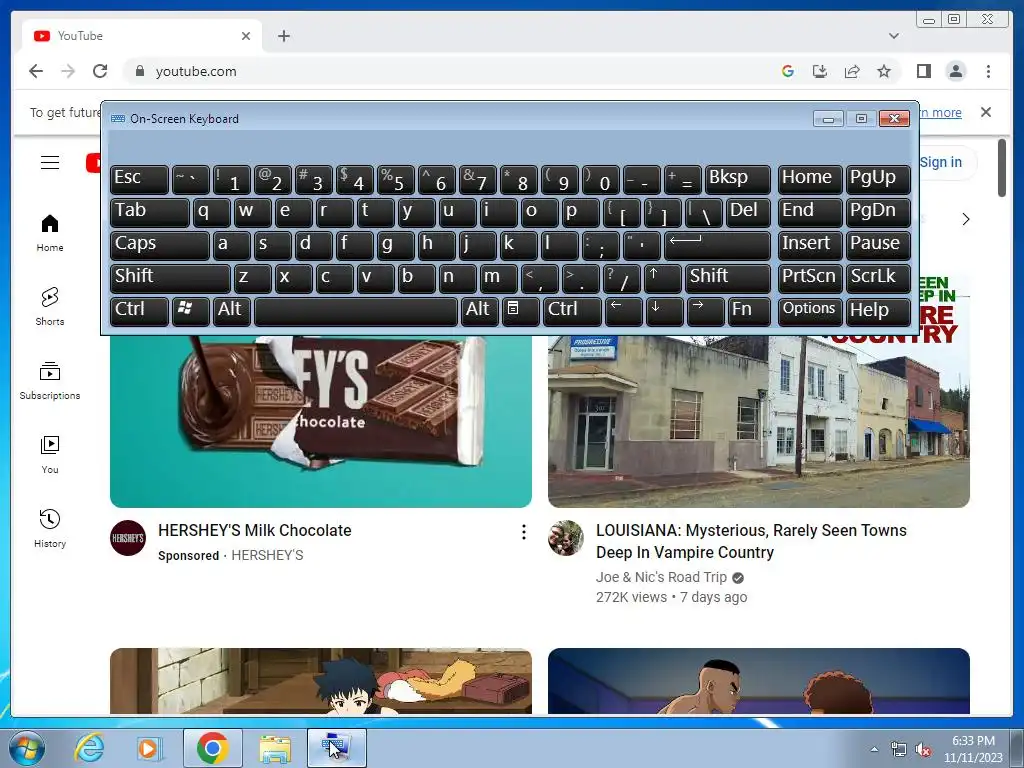Toggle the right Ctrl key
The height and width of the screenshot is (768, 1024).
click(572, 312)
